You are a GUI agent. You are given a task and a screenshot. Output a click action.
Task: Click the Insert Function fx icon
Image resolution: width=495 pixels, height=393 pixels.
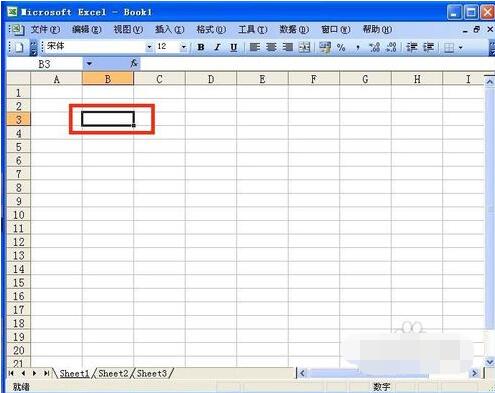(x=134, y=63)
